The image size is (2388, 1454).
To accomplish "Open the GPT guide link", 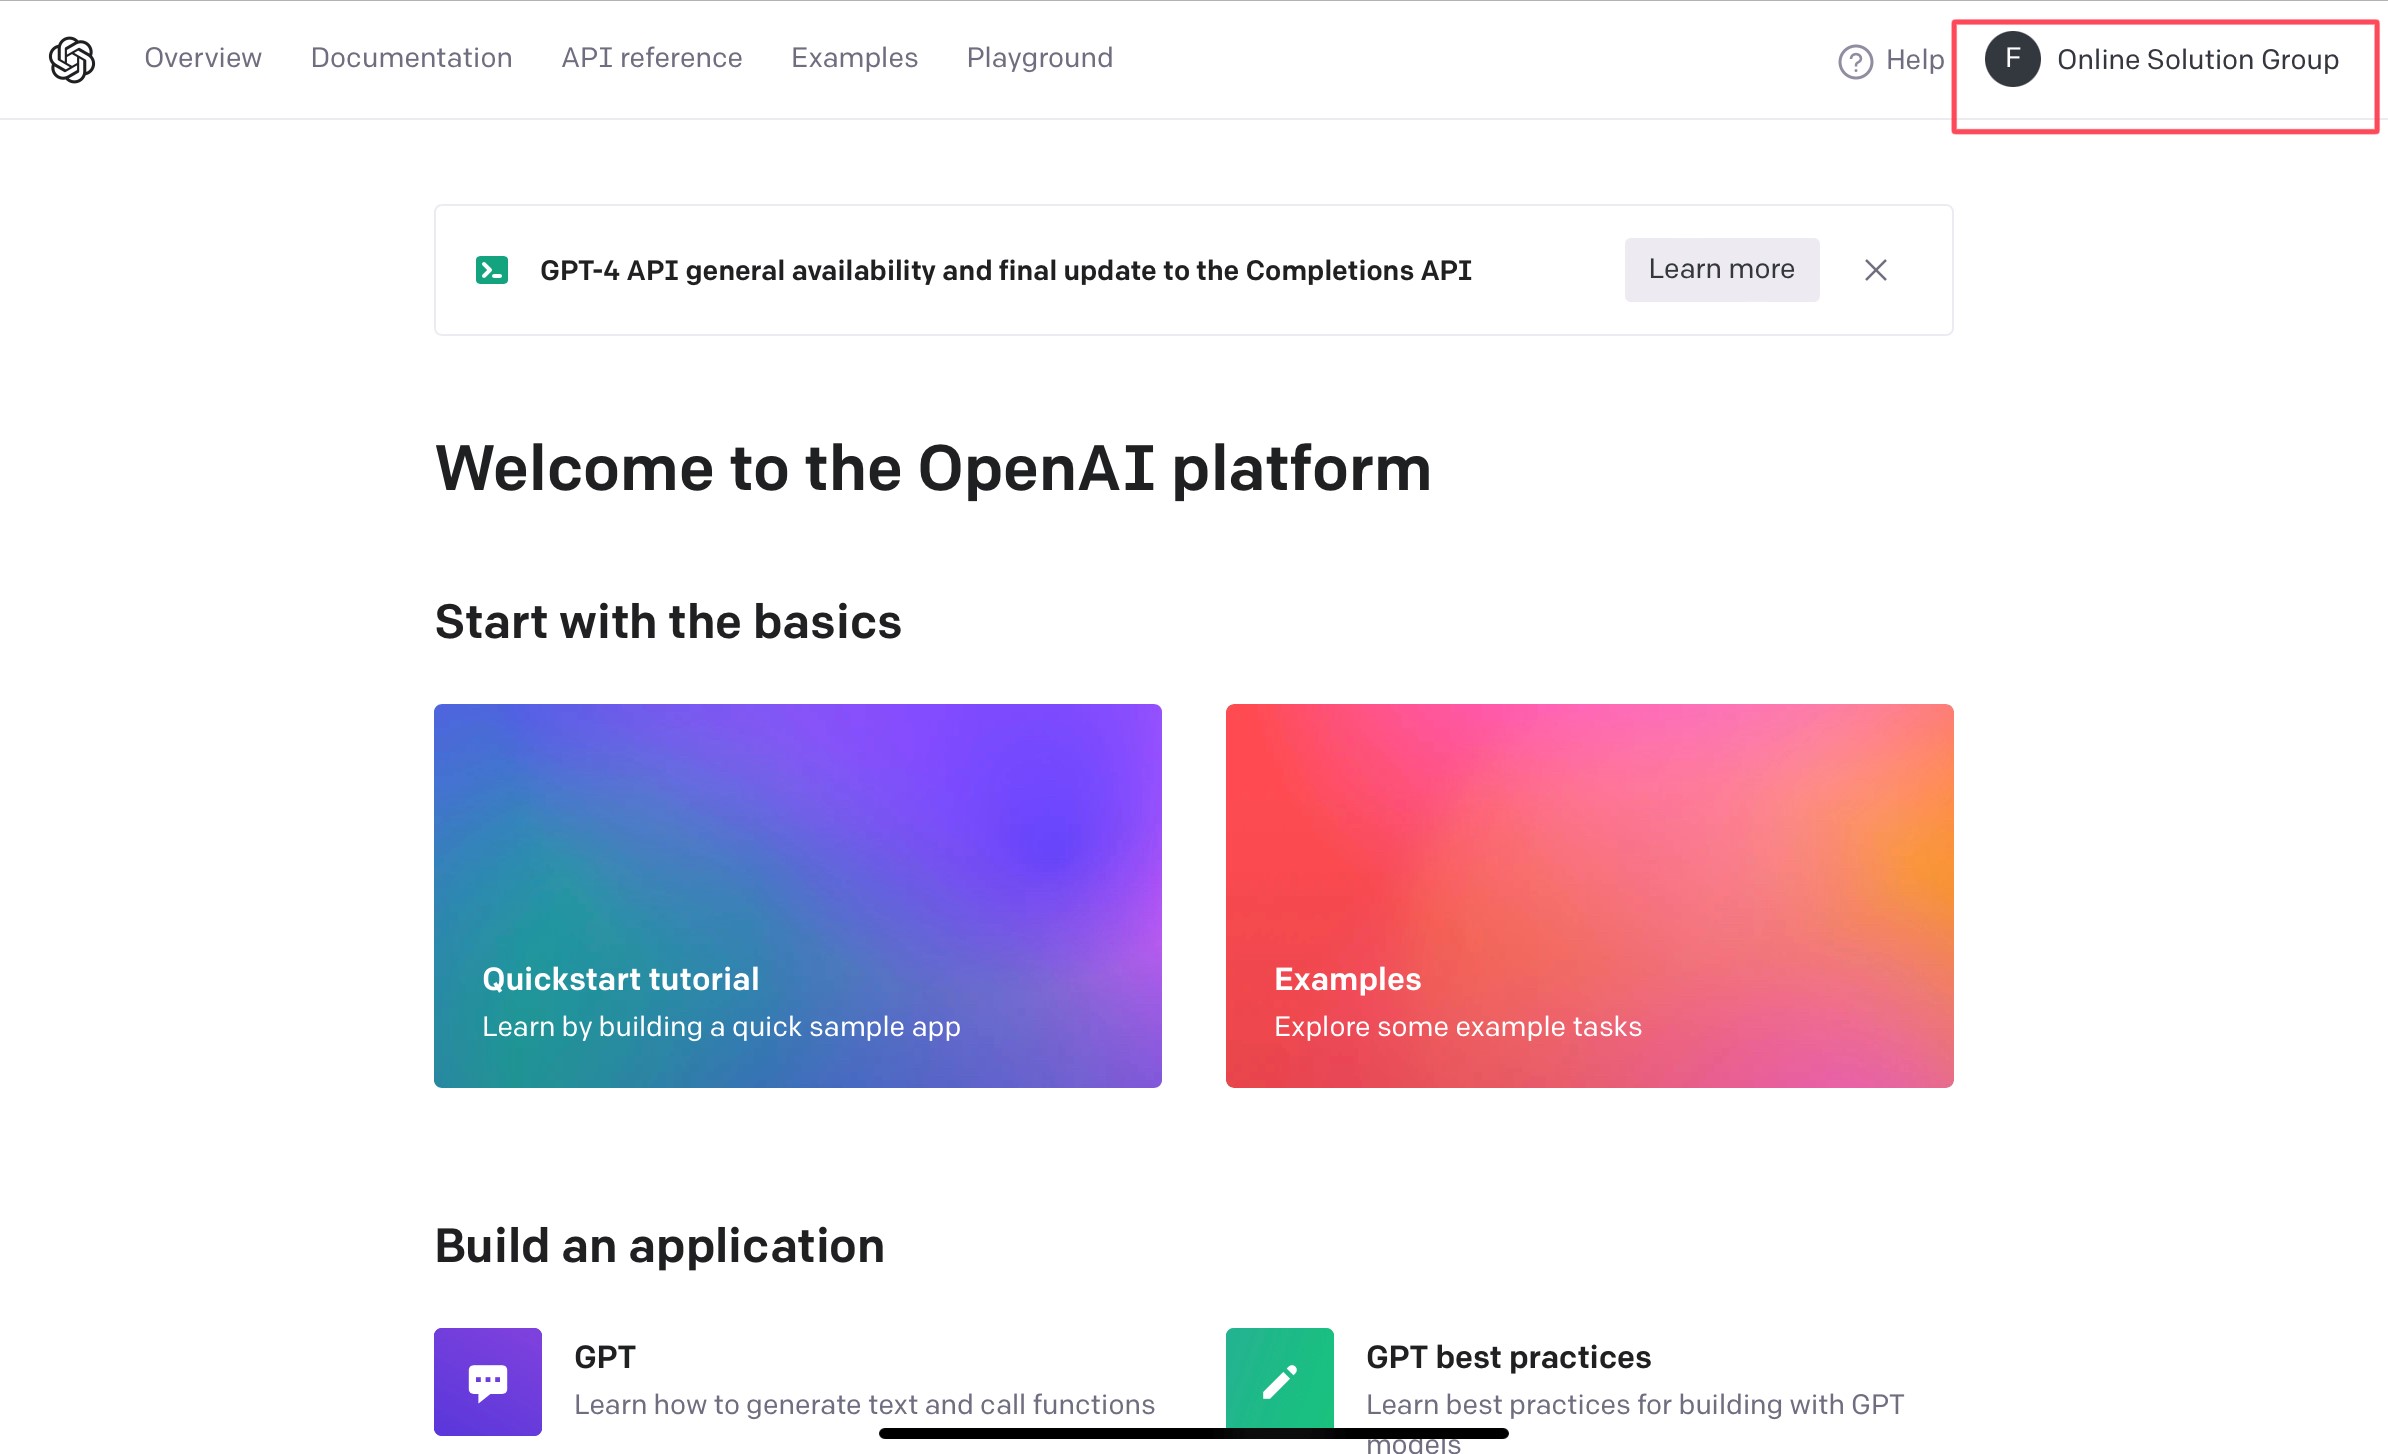I will pos(604,1357).
